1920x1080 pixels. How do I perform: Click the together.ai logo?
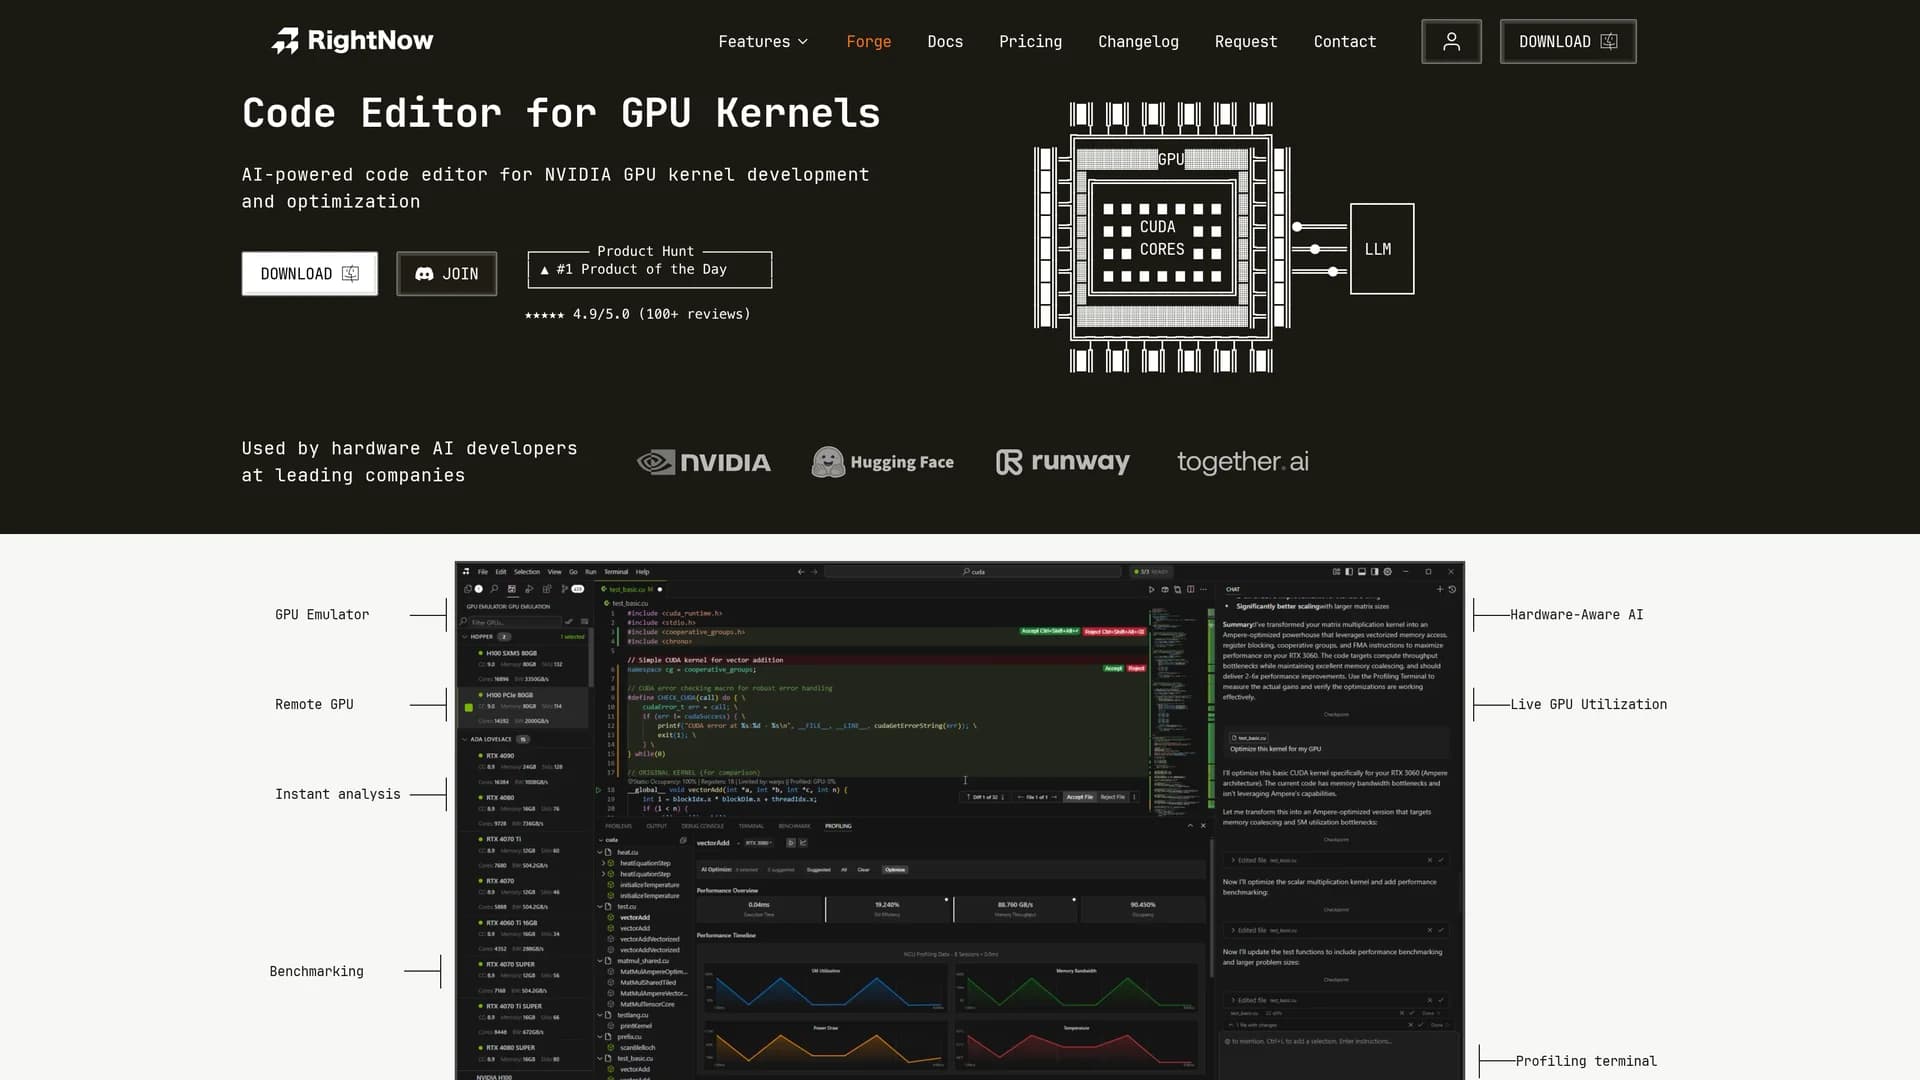click(1242, 462)
